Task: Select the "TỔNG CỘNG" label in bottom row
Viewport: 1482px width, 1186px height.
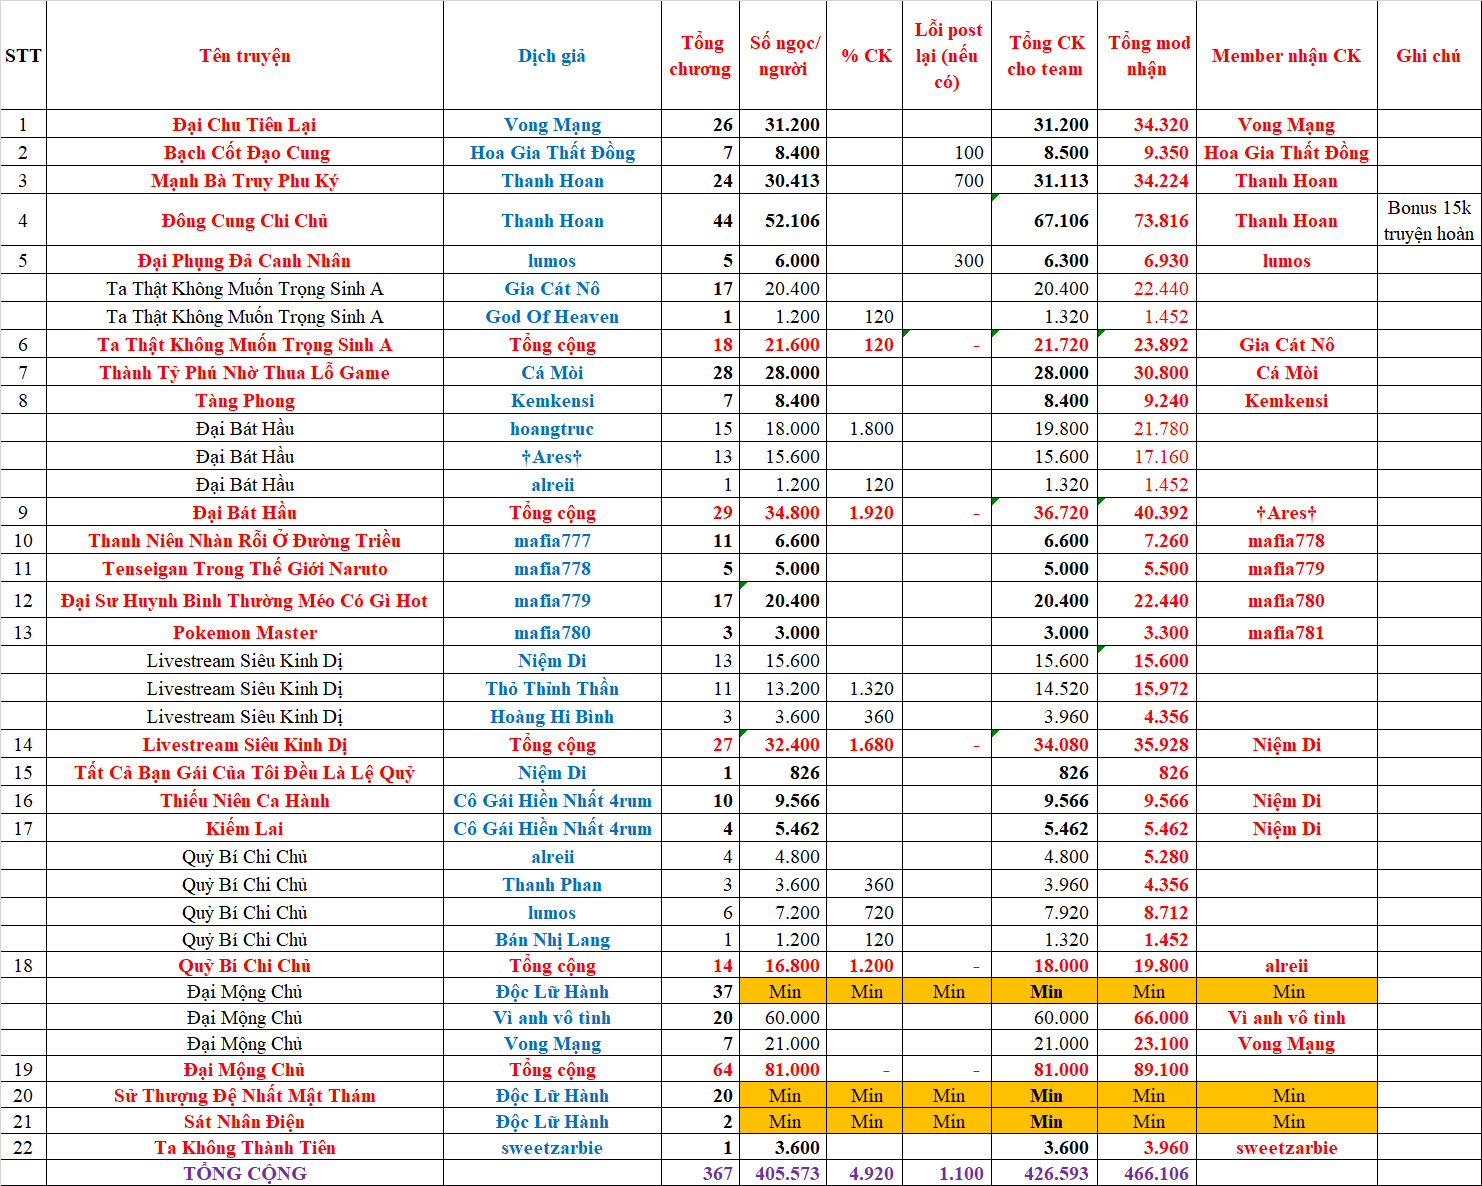Action: coord(245,1173)
